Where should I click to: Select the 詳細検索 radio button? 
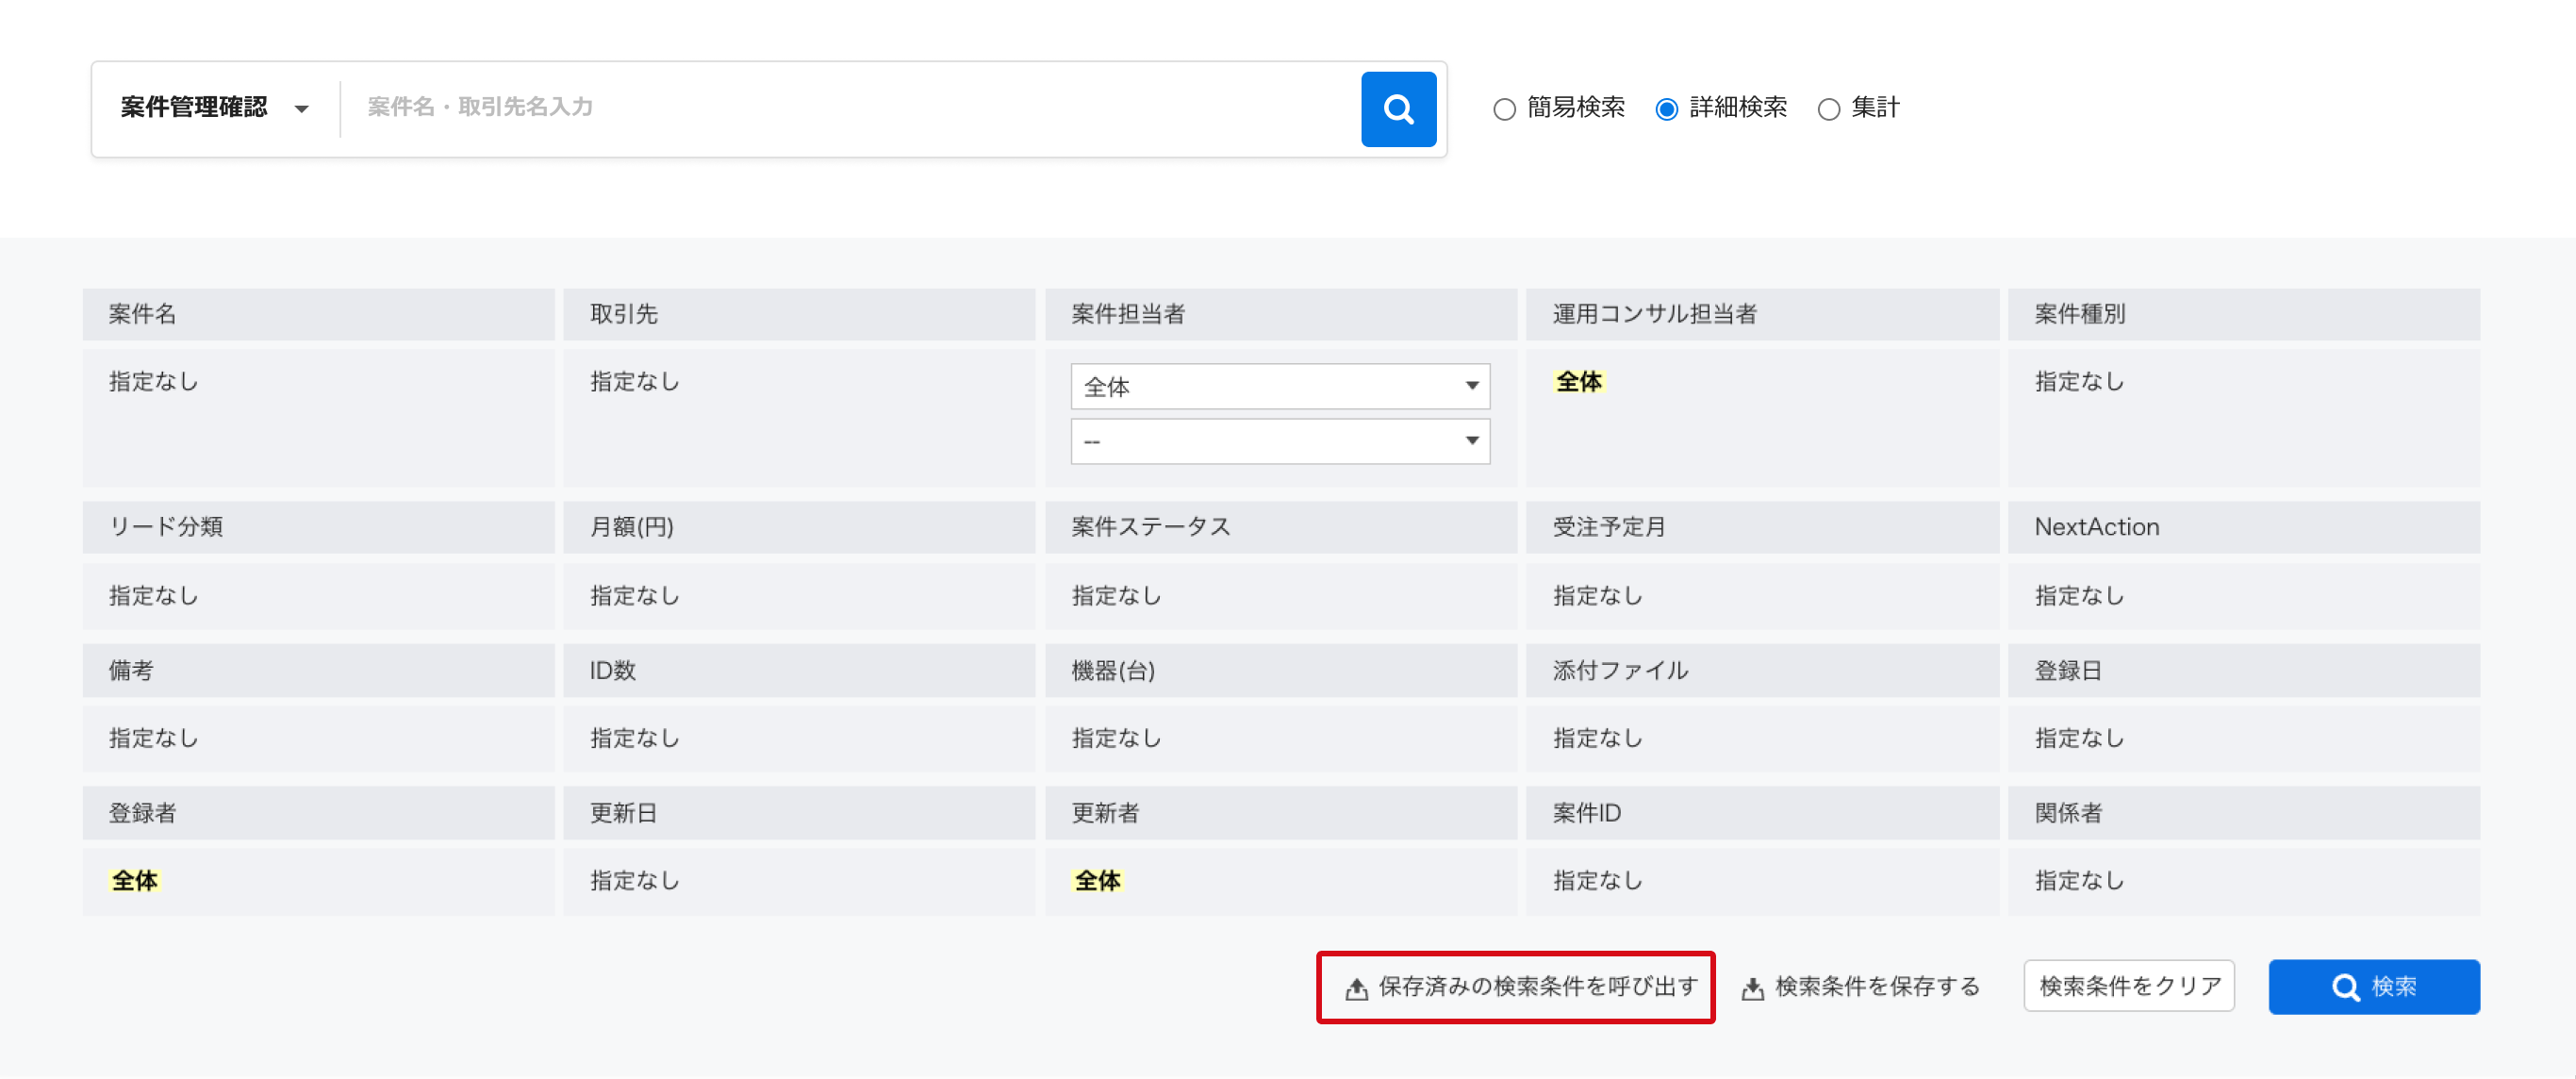pos(1666,108)
